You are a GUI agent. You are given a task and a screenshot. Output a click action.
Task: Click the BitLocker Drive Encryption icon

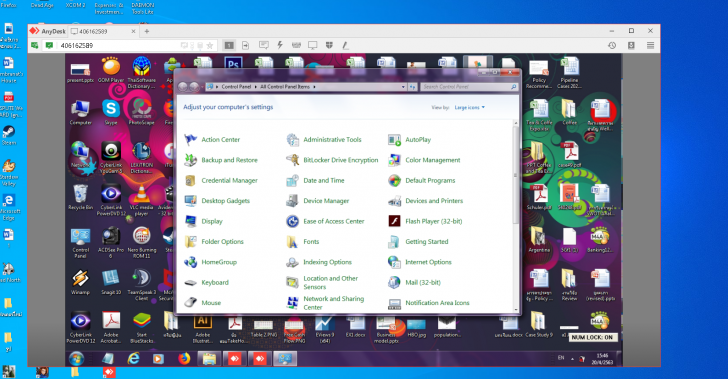(292, 160)
